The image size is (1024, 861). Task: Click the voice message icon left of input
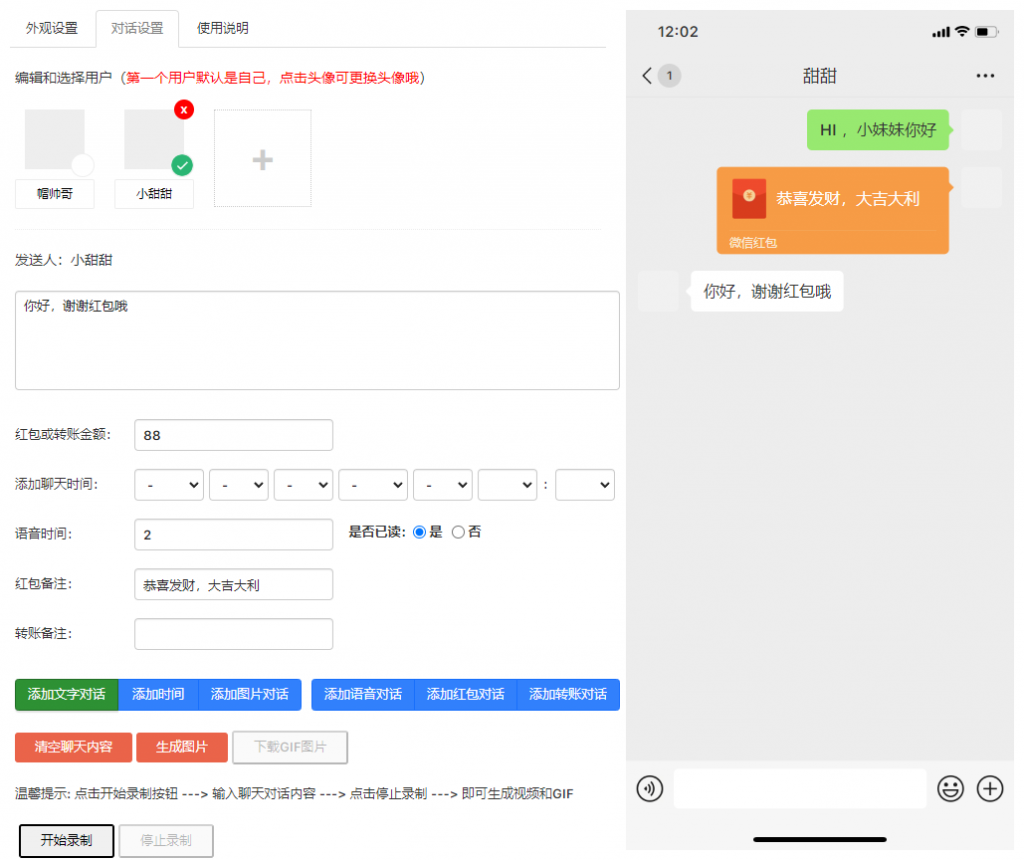point(649,789)
